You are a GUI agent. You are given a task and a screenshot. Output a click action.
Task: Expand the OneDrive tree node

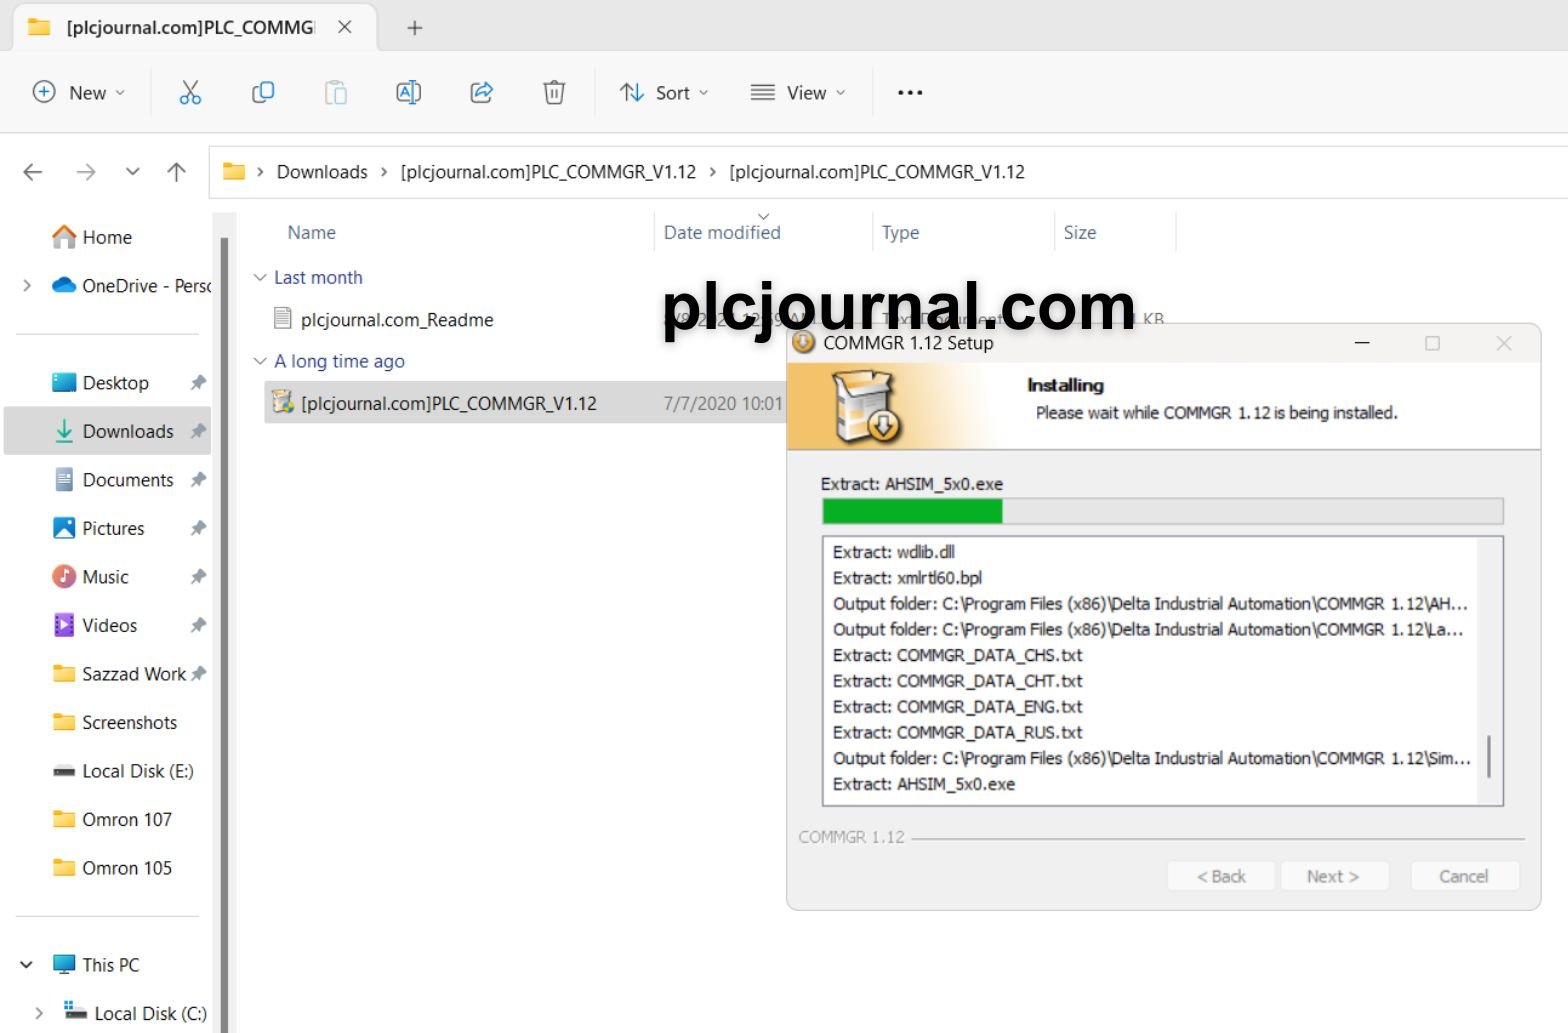(27, 286)
